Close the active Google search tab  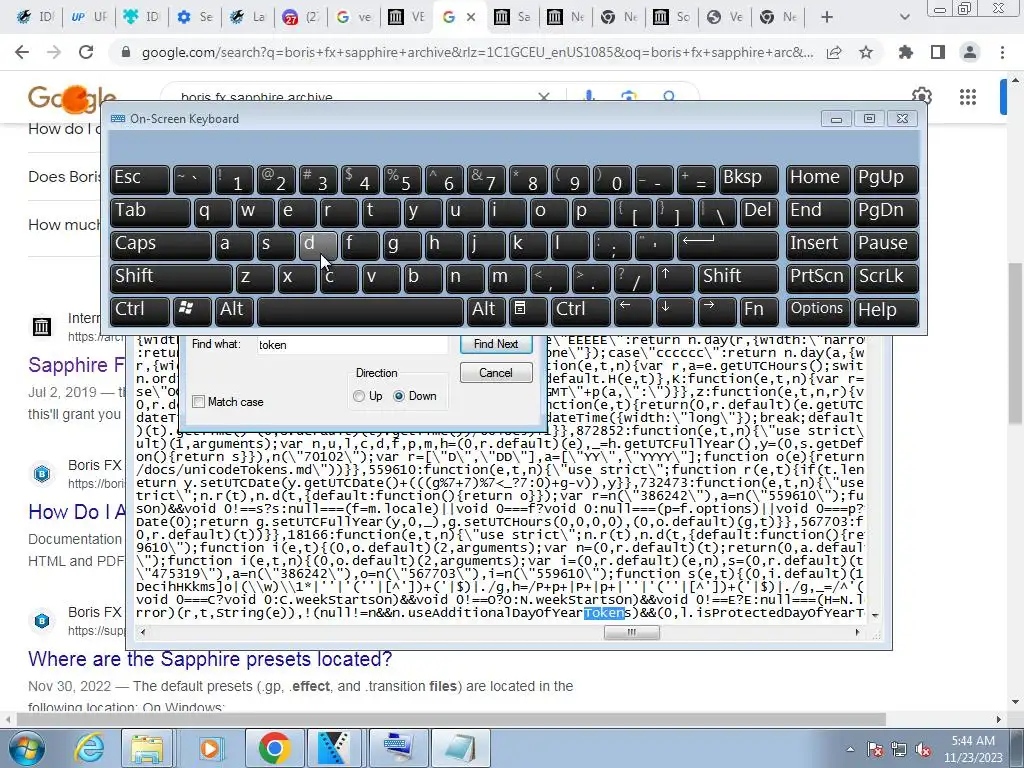(x=471, y=17)
